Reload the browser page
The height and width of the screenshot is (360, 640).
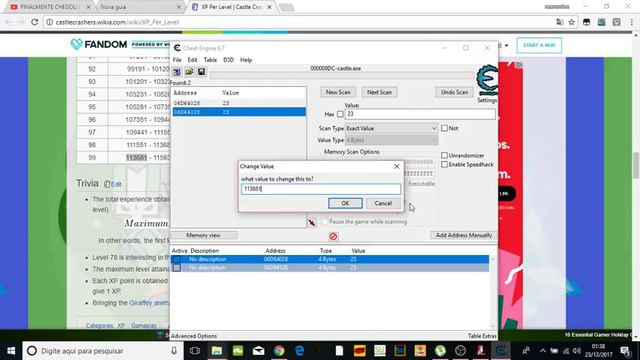pyautogui.click(x=35, y=22)
